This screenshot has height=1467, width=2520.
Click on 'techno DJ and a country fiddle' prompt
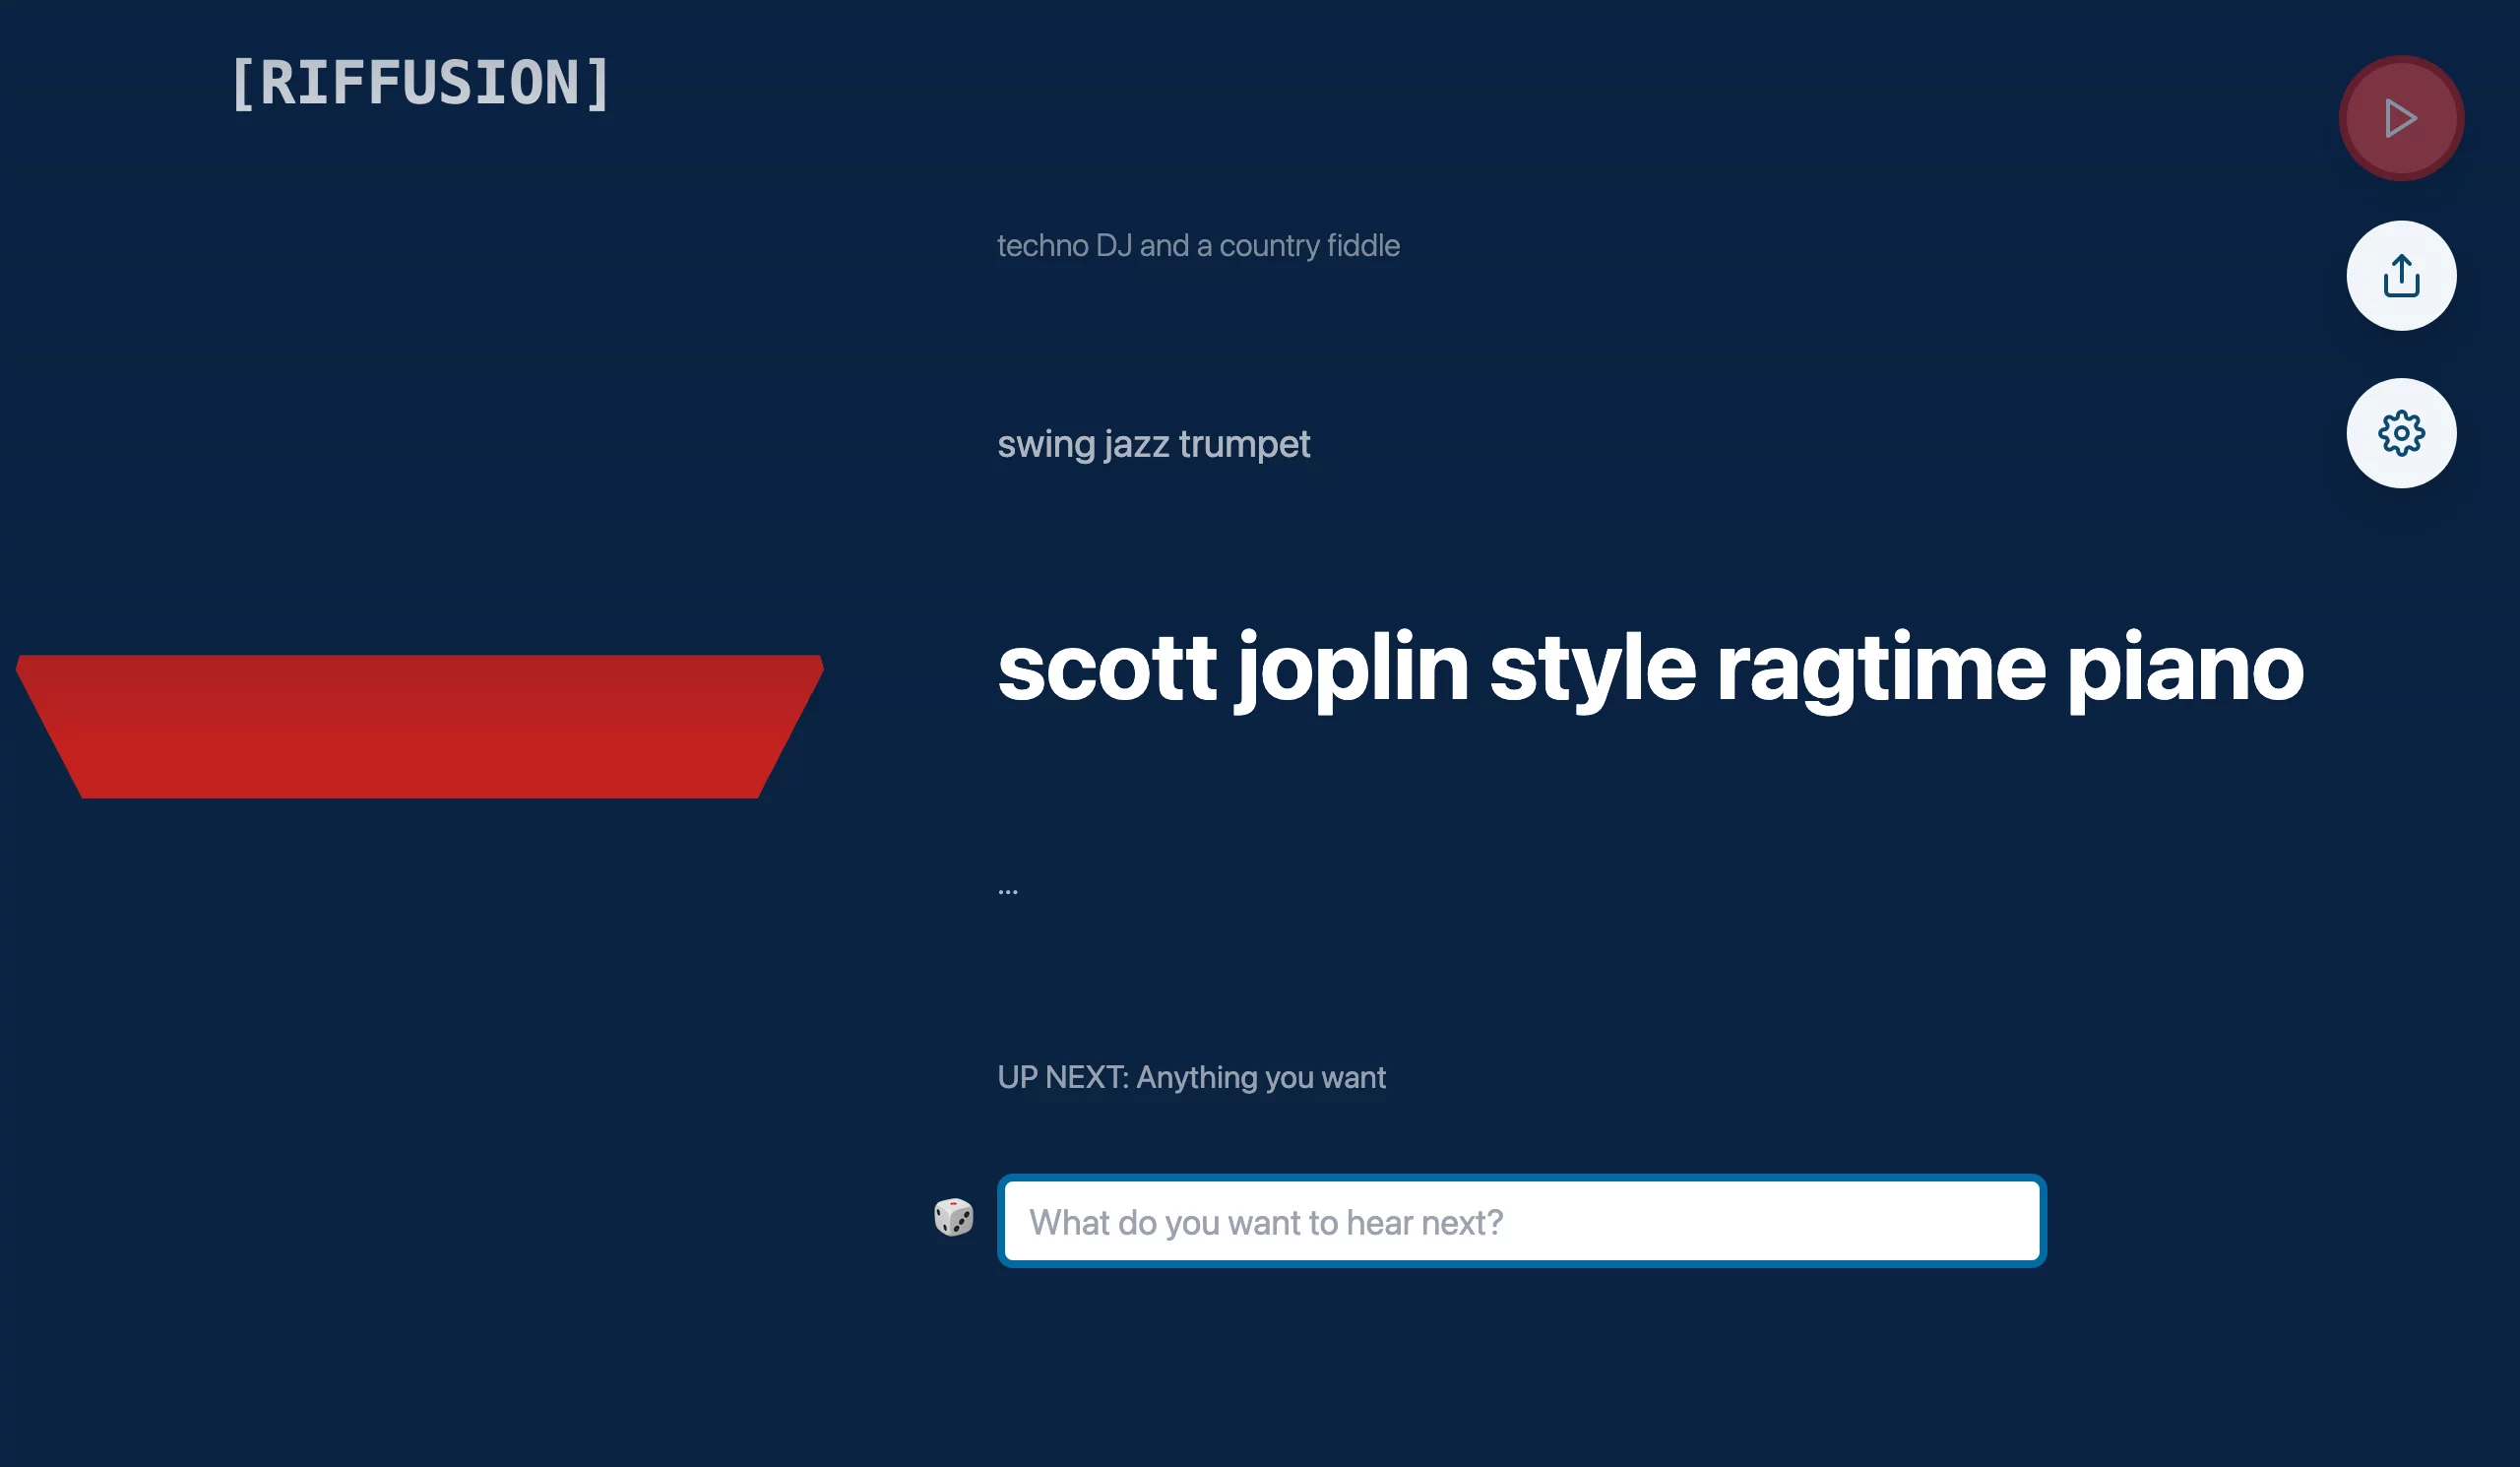1197,244
